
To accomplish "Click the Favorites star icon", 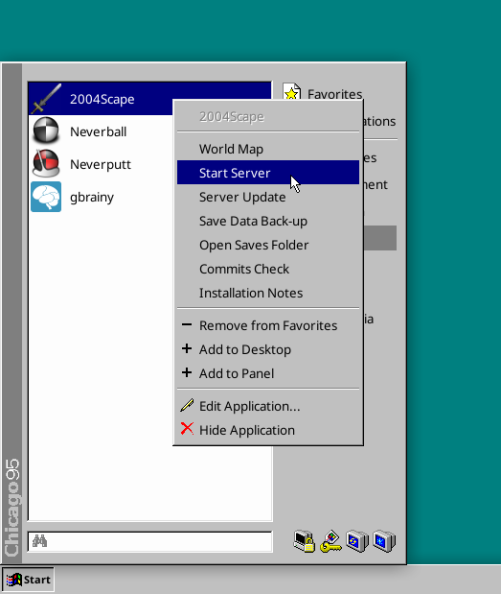I will click(x=292, y=92).
